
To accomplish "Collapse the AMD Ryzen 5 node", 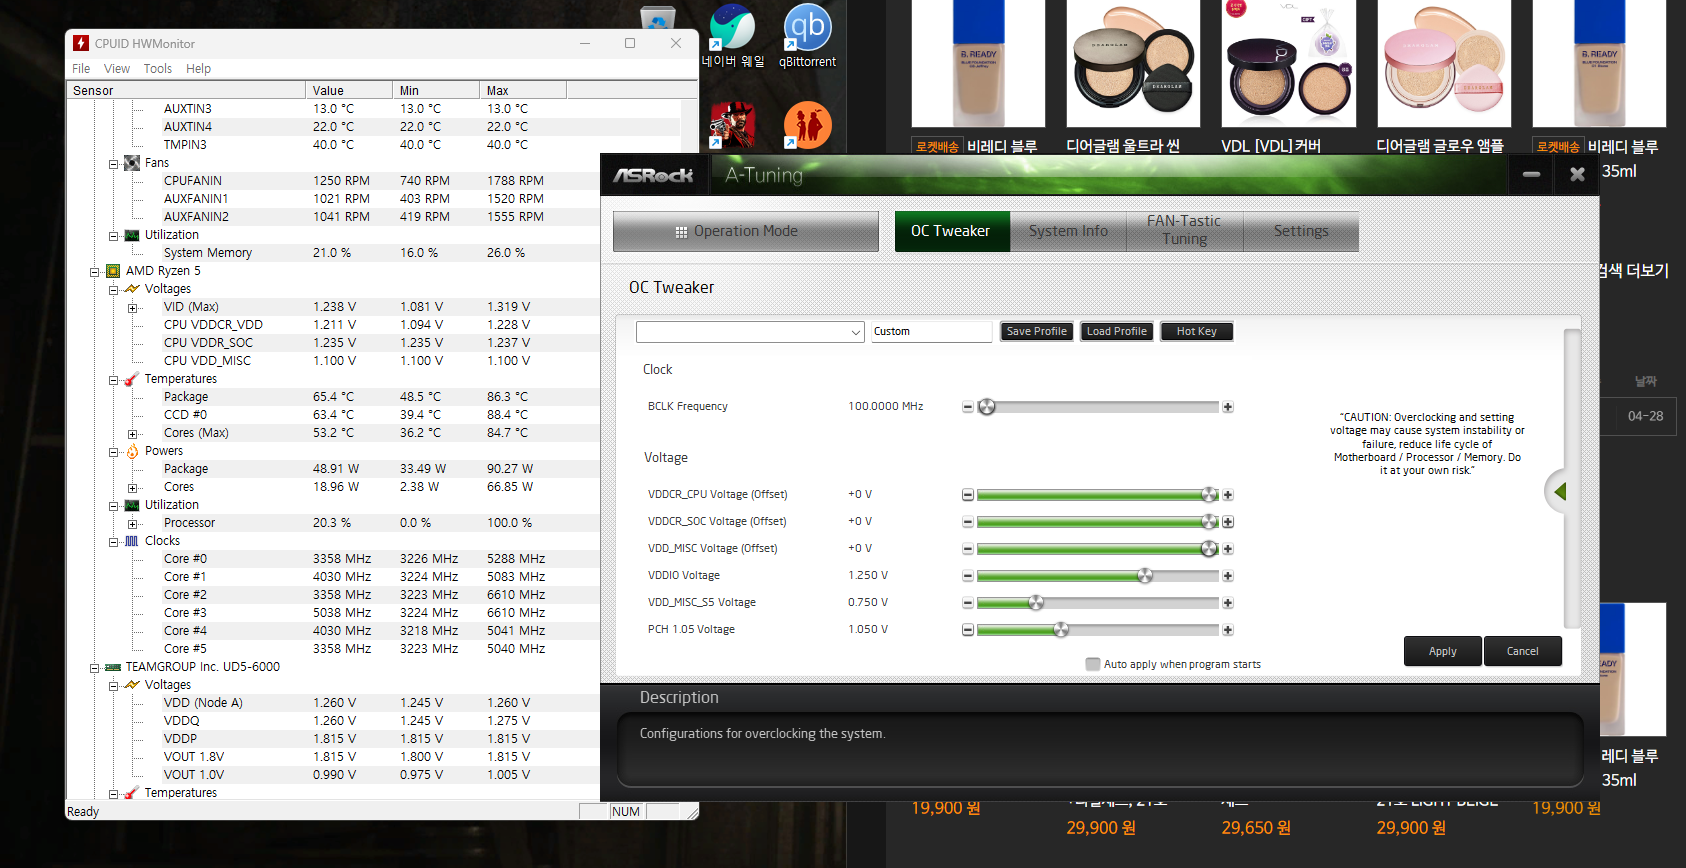I will point(94,272).
